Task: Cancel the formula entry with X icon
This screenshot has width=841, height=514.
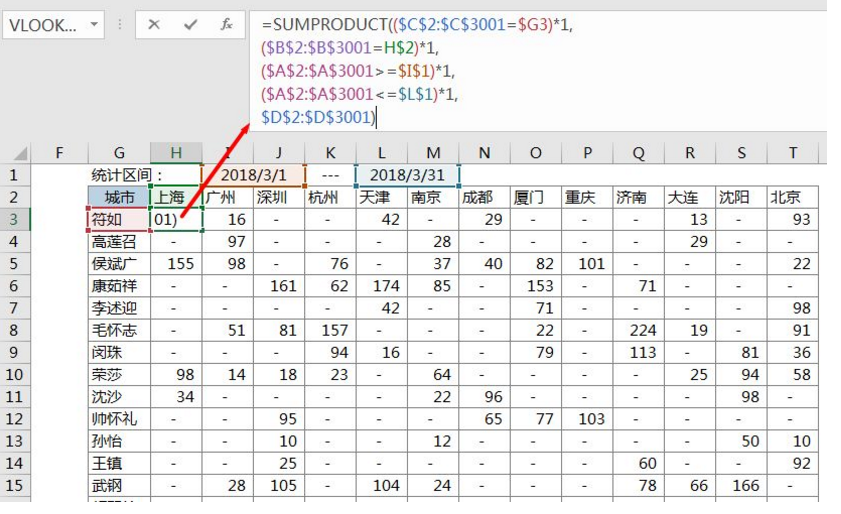Action: pyautogui.click(x=154, y=25)
